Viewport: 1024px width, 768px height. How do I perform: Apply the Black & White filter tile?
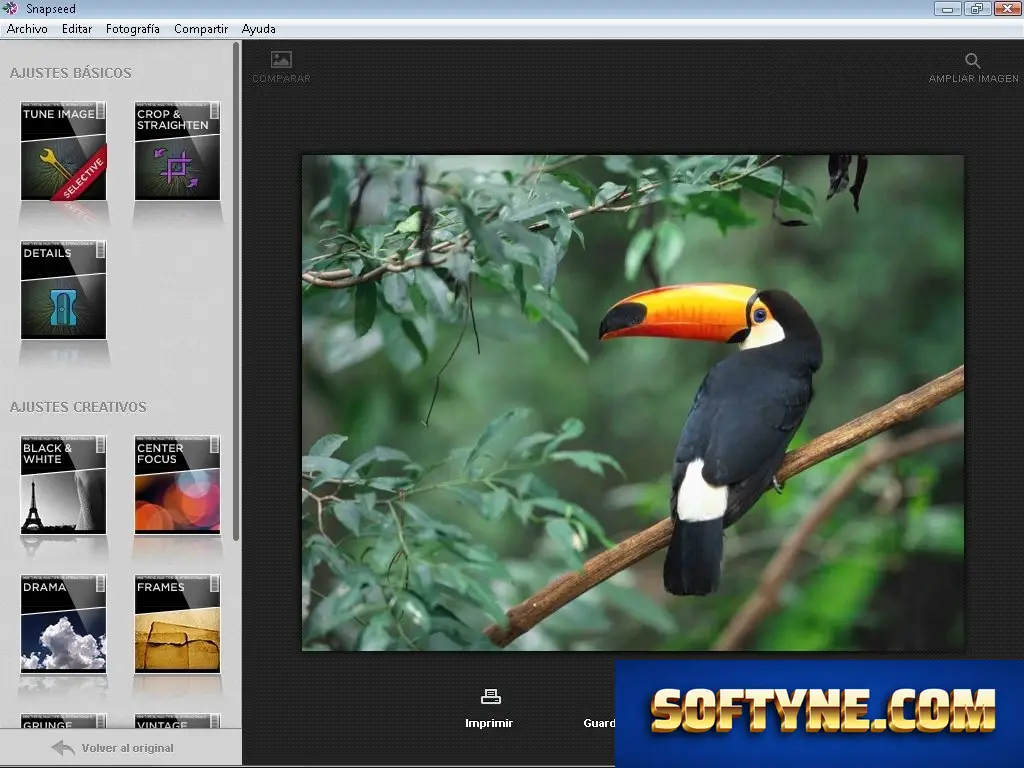pyautogui.click(x=63, y=485)
